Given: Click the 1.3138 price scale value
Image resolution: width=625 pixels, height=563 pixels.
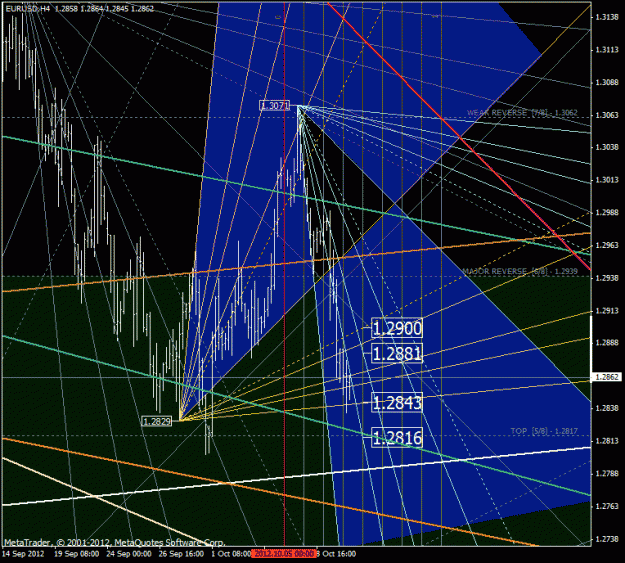Looking at the screenshot, I should click(607, 17).
